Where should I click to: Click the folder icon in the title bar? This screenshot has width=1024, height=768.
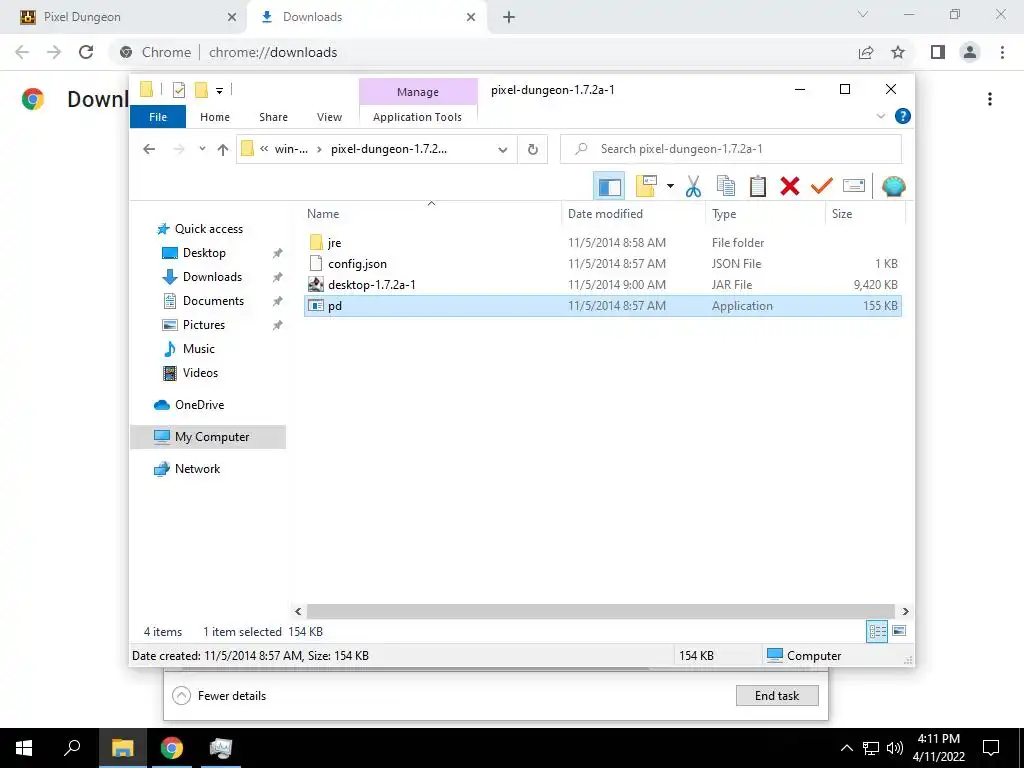click(x=146, y=89)
